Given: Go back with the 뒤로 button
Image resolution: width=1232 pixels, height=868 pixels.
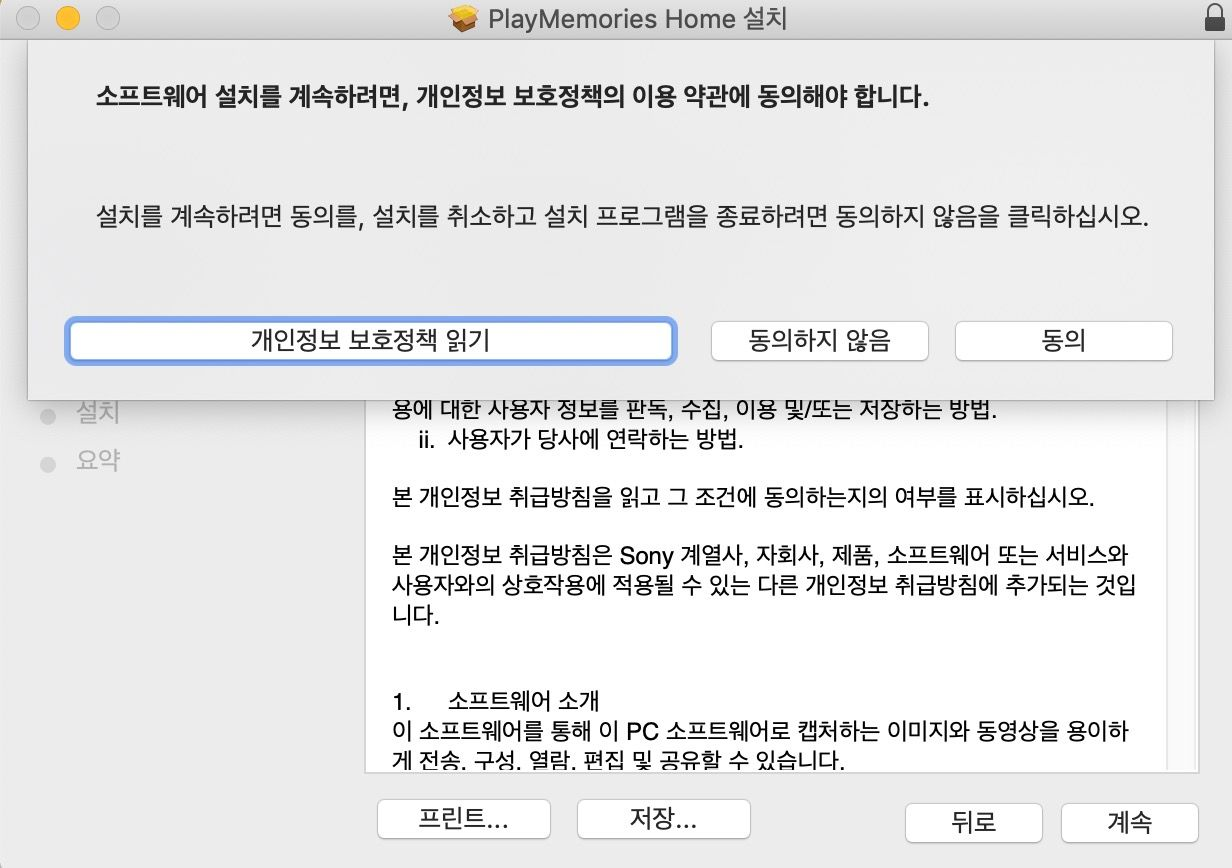Looking at the screenshot, I should (x=973, y=823).
